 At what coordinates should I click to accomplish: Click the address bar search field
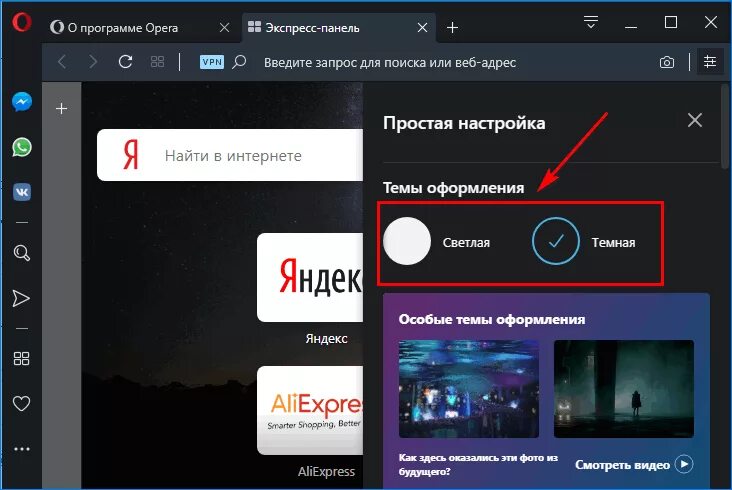(390, 63)
